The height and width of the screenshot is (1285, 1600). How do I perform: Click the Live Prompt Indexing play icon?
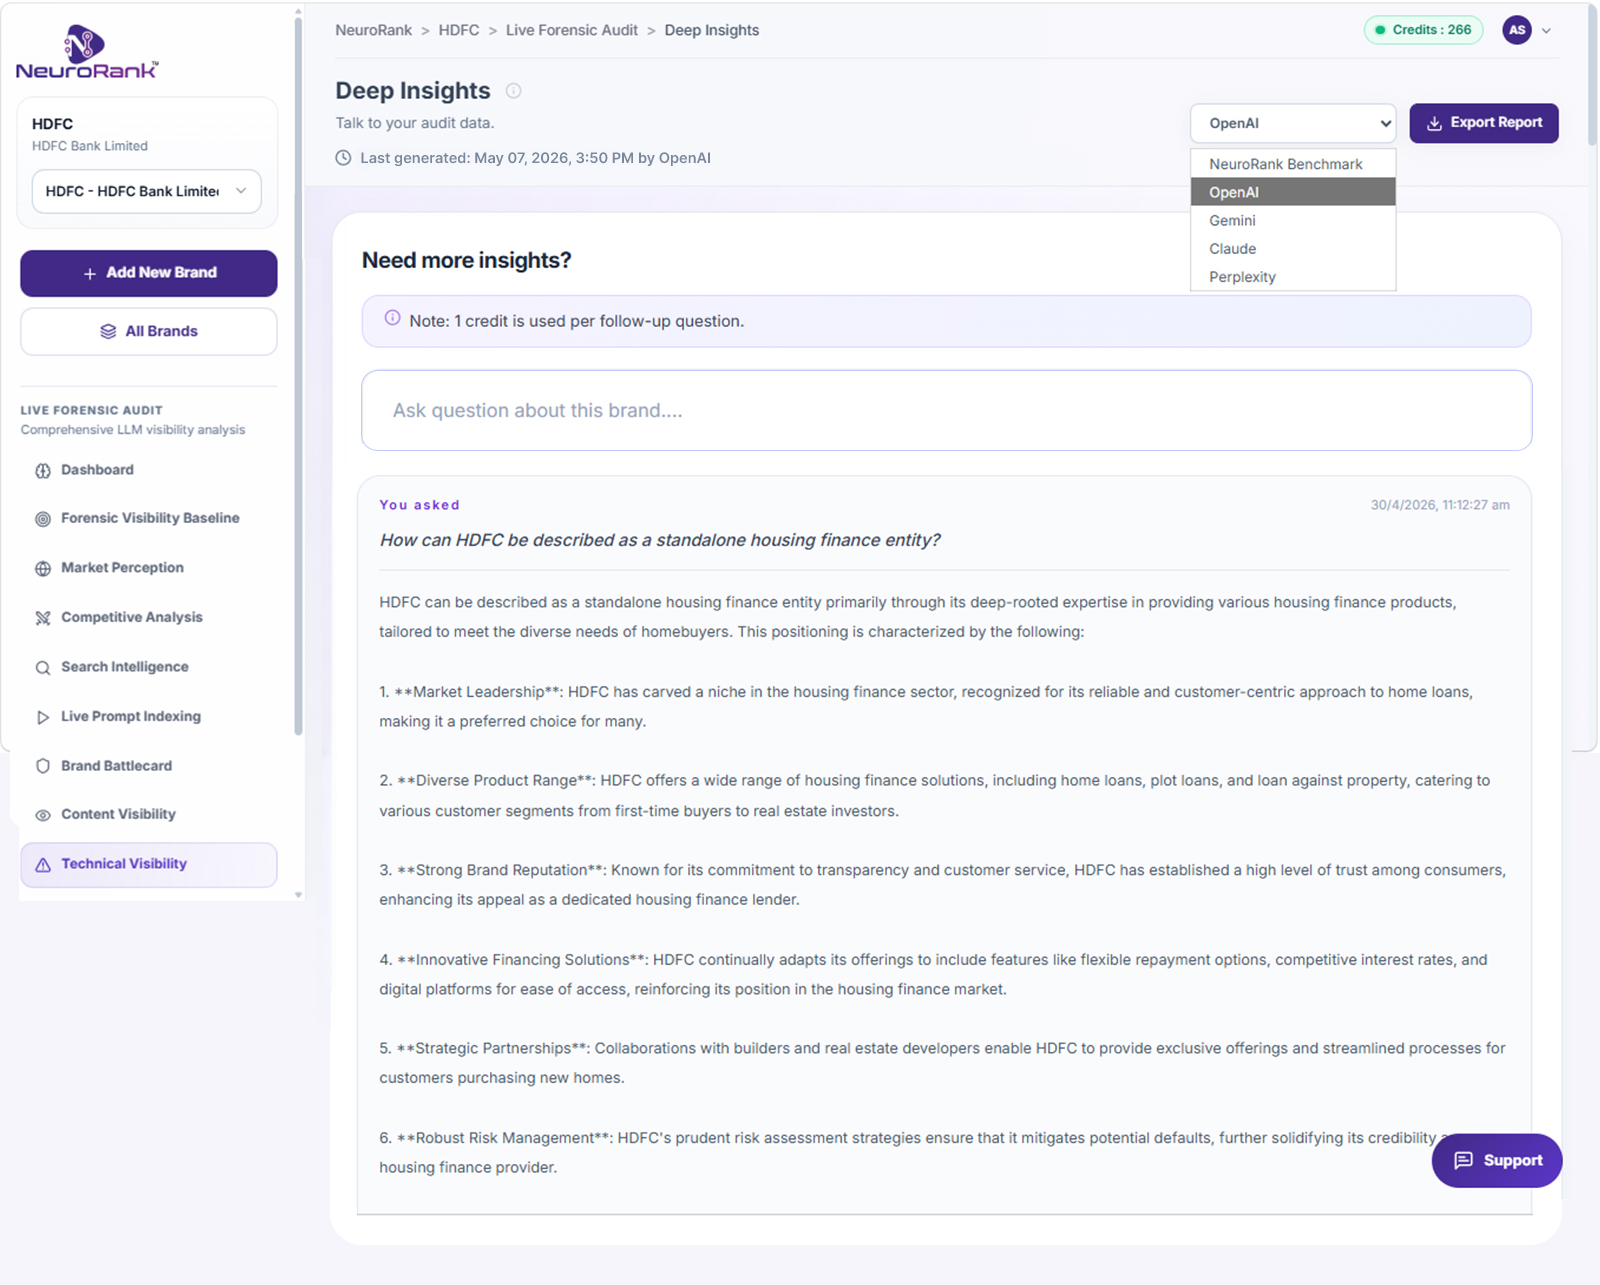click(x=43, y=717)
